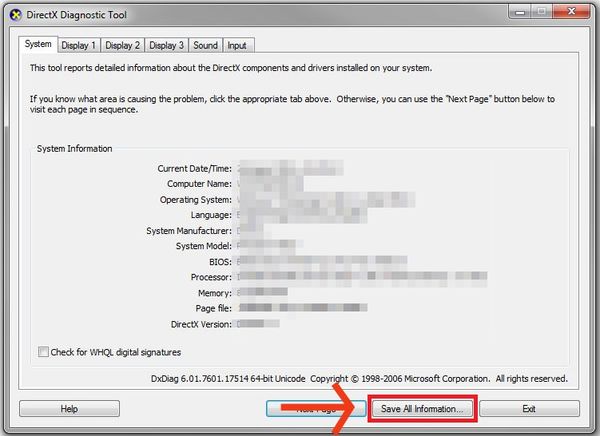This screenshot has width=600, height=436.
Task: Click the Next Page button
Action: pyautogui.click(x=310, y=409)
